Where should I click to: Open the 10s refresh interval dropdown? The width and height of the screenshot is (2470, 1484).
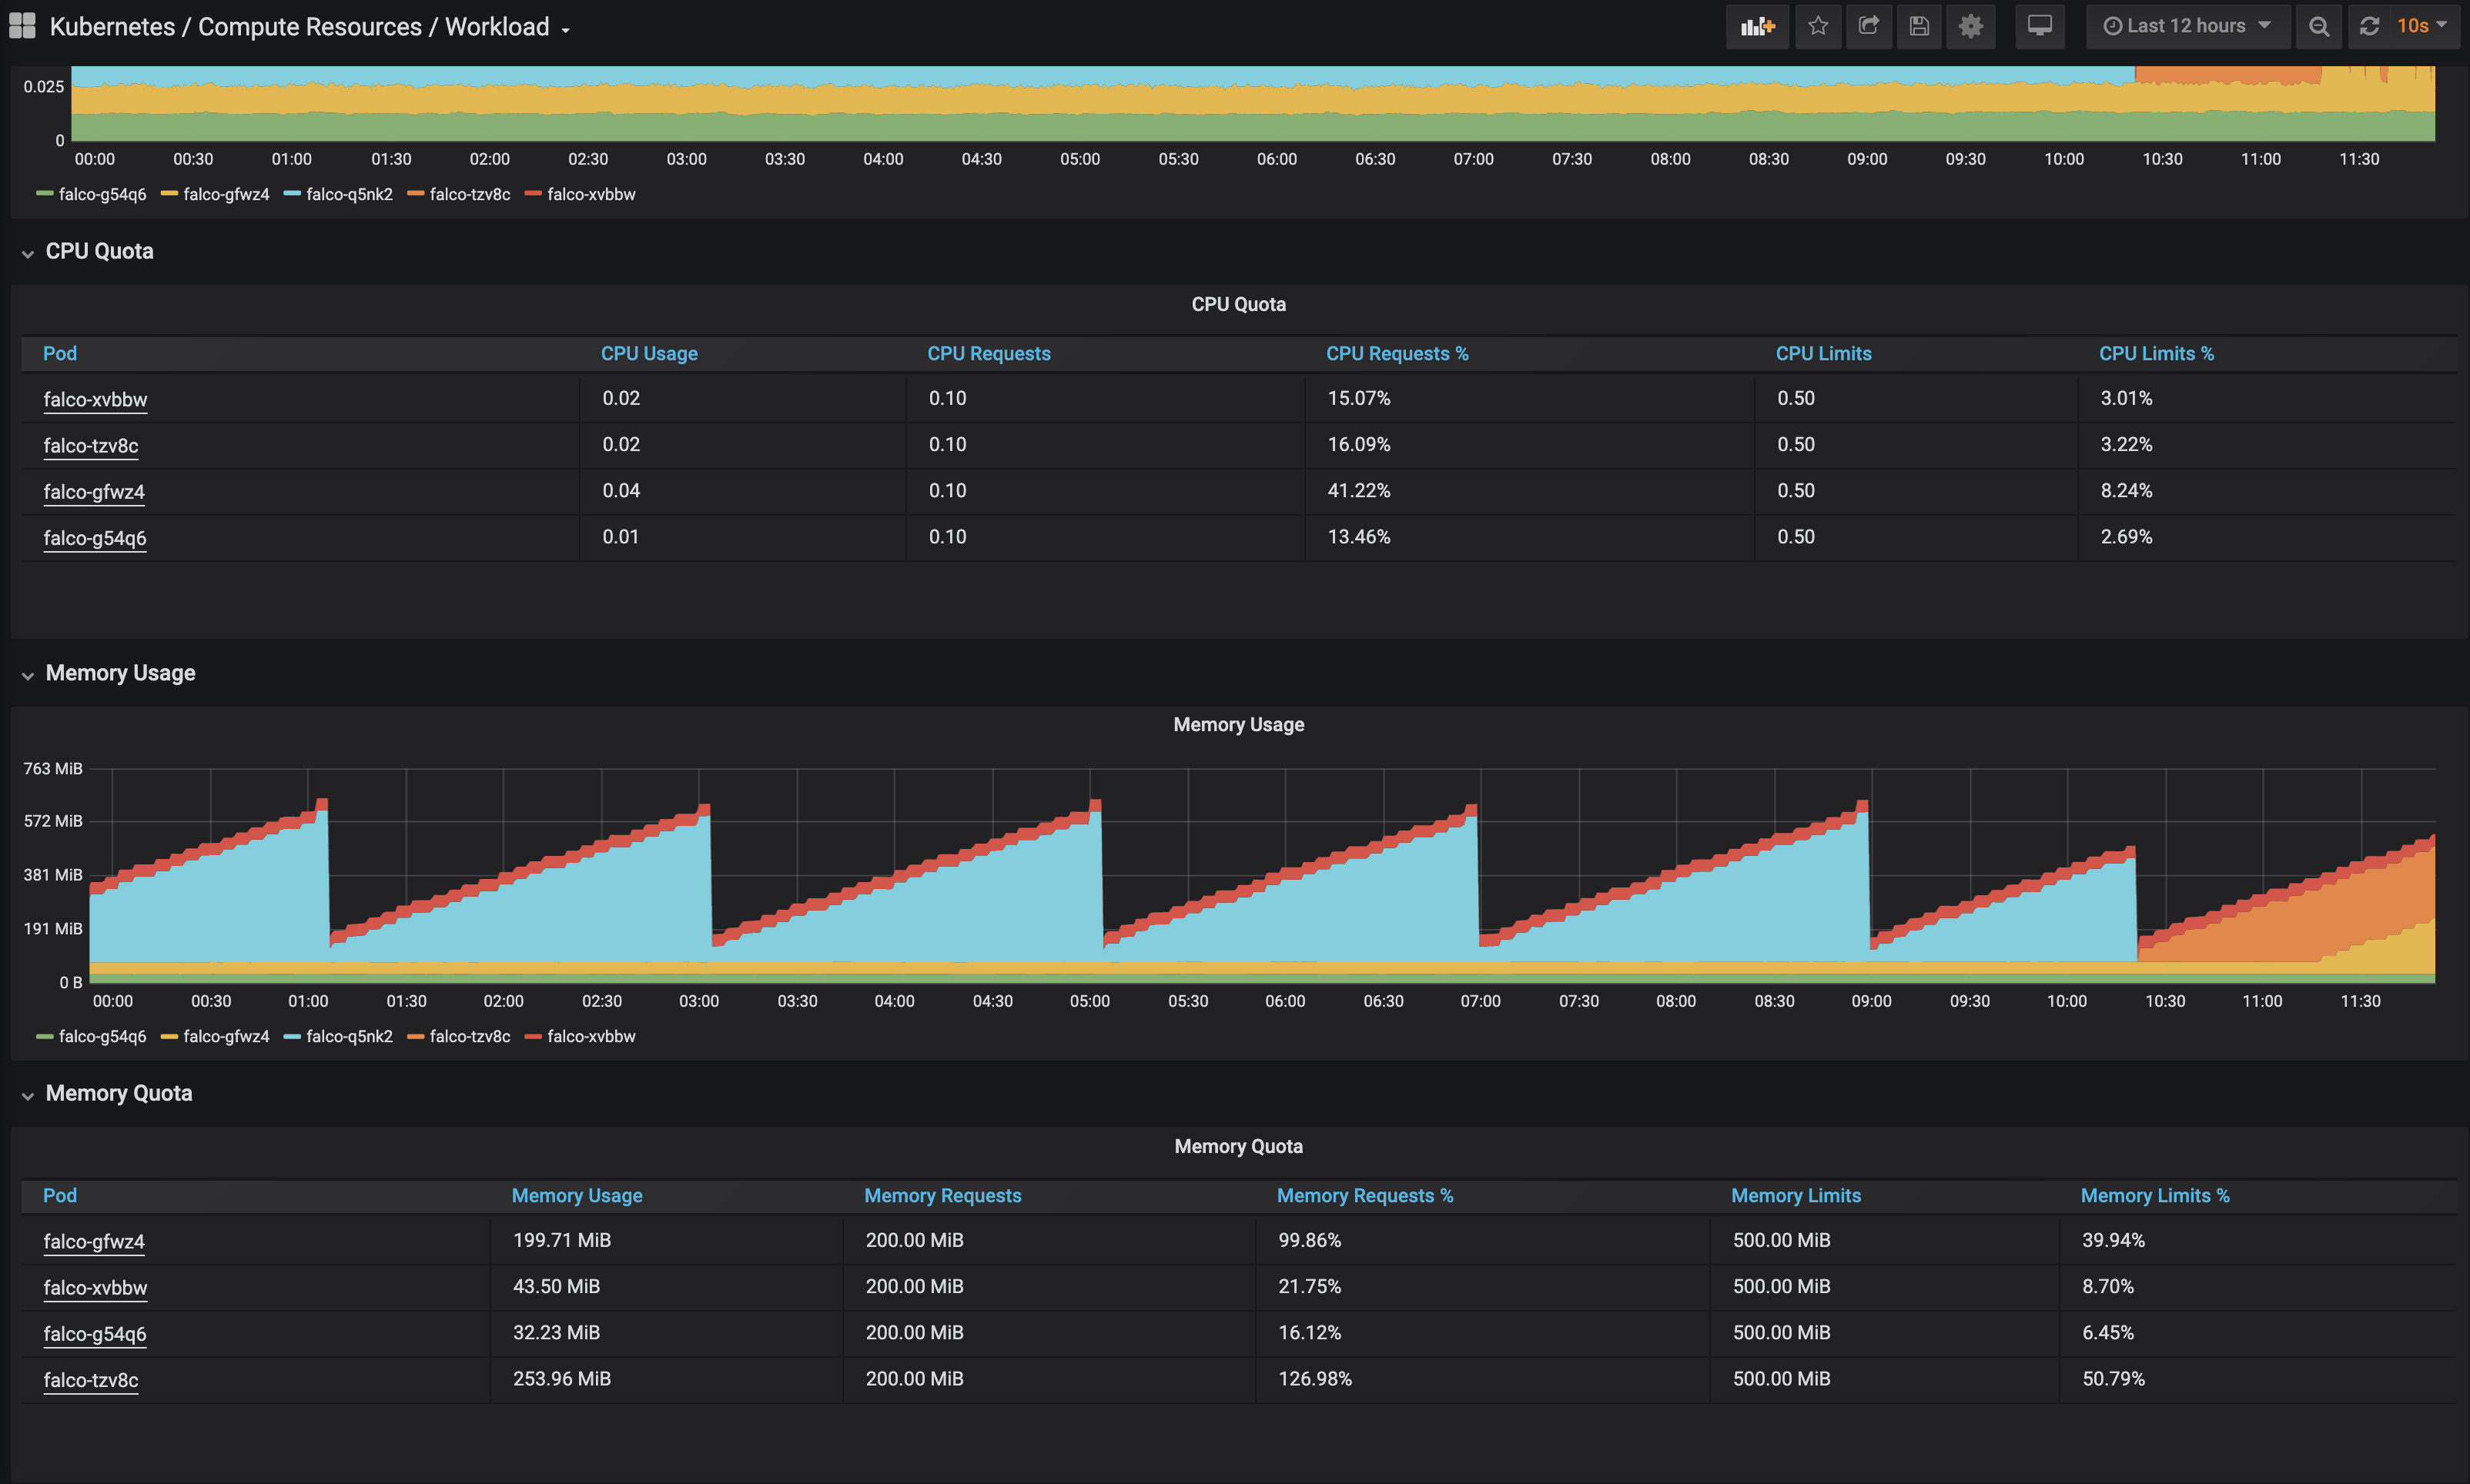[2414, 26]
